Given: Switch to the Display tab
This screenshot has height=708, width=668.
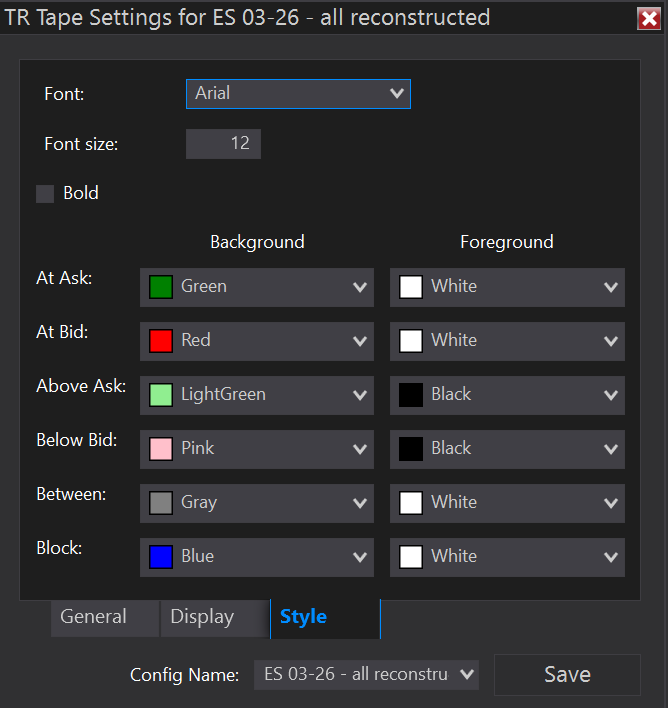Looking at the screenshot, I should [x=203, y=617].
